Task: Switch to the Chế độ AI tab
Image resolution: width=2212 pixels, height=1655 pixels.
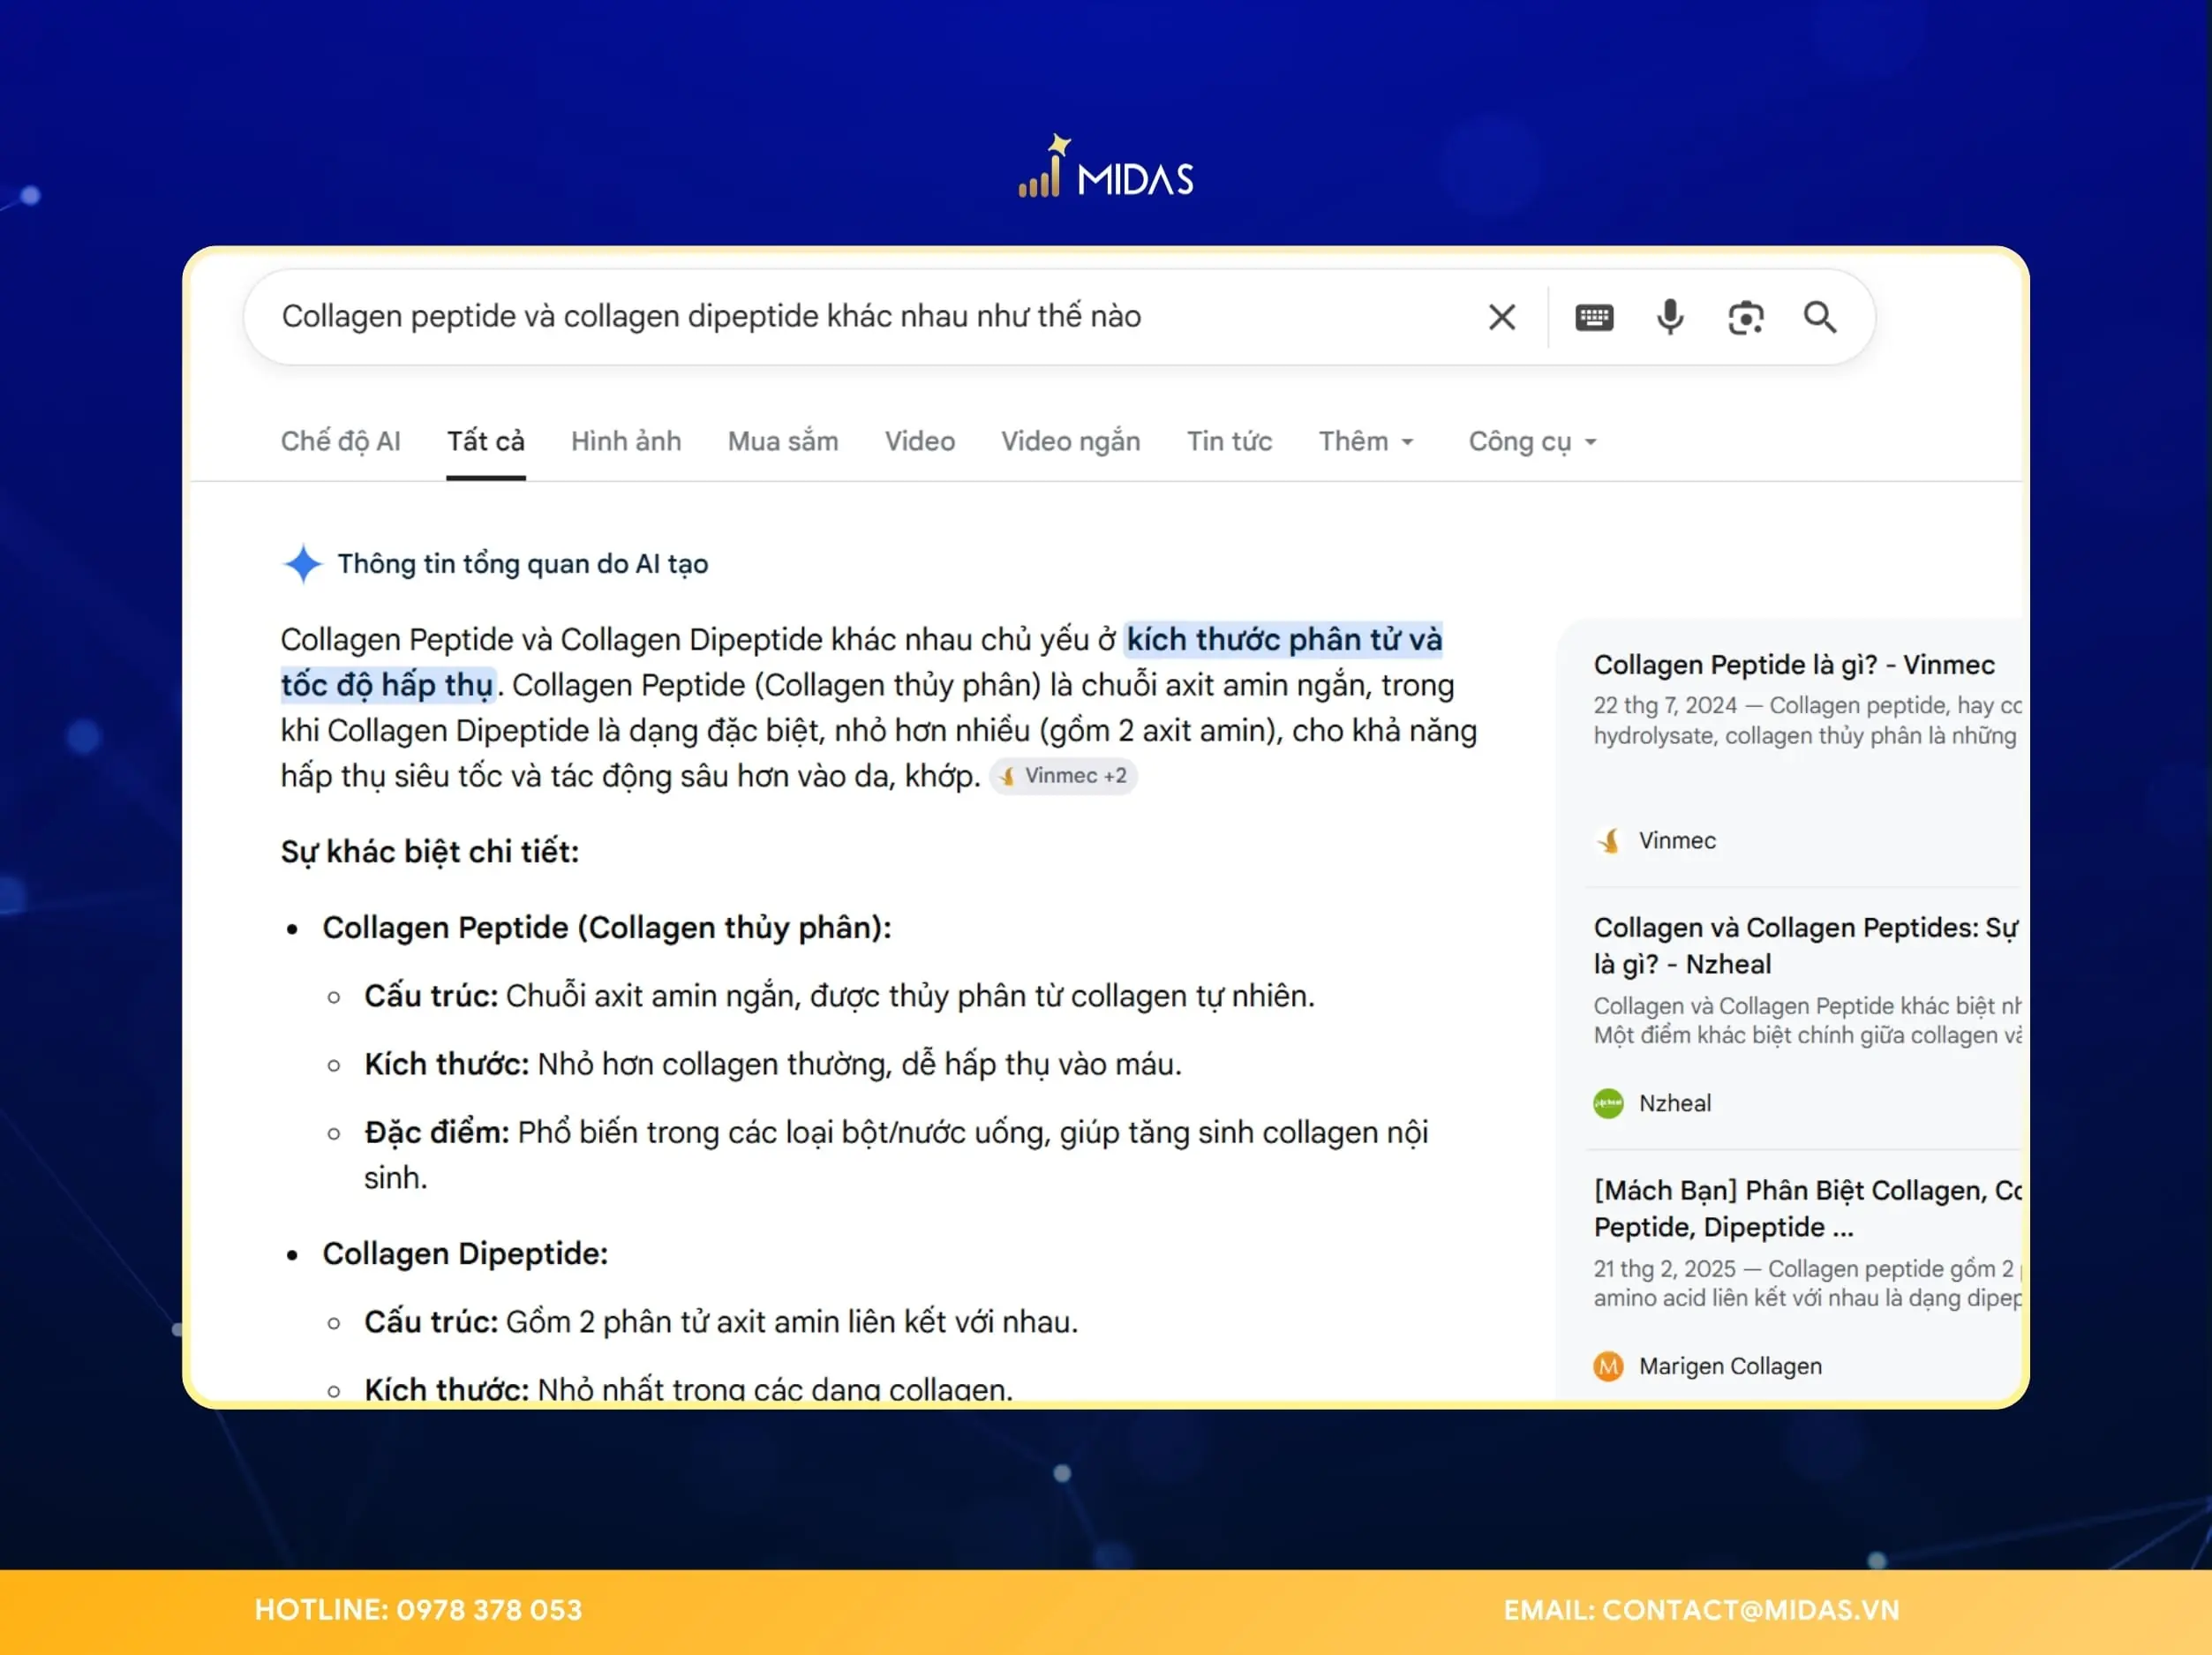Action: 340,441
